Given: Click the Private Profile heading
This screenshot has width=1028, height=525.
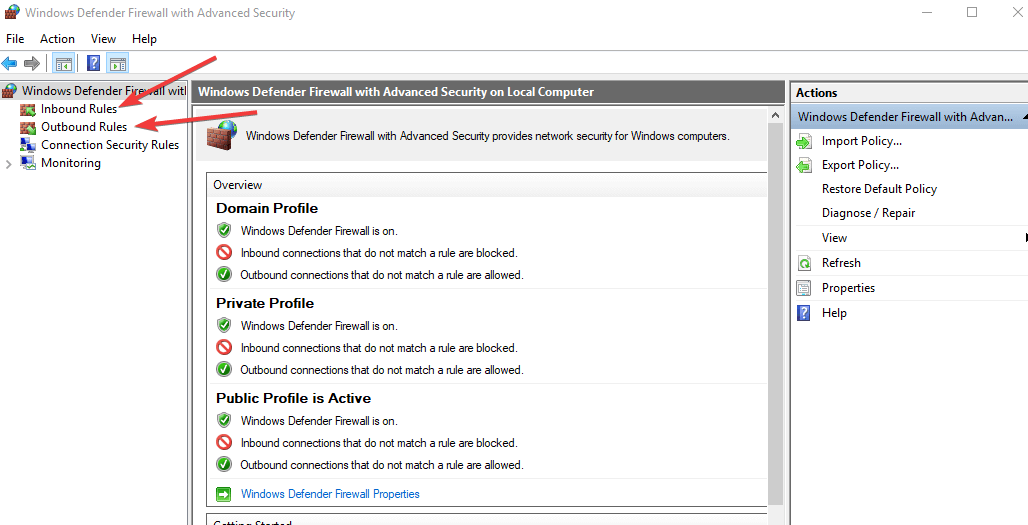Looking at the screenshot, I should [x=265, y=303].
